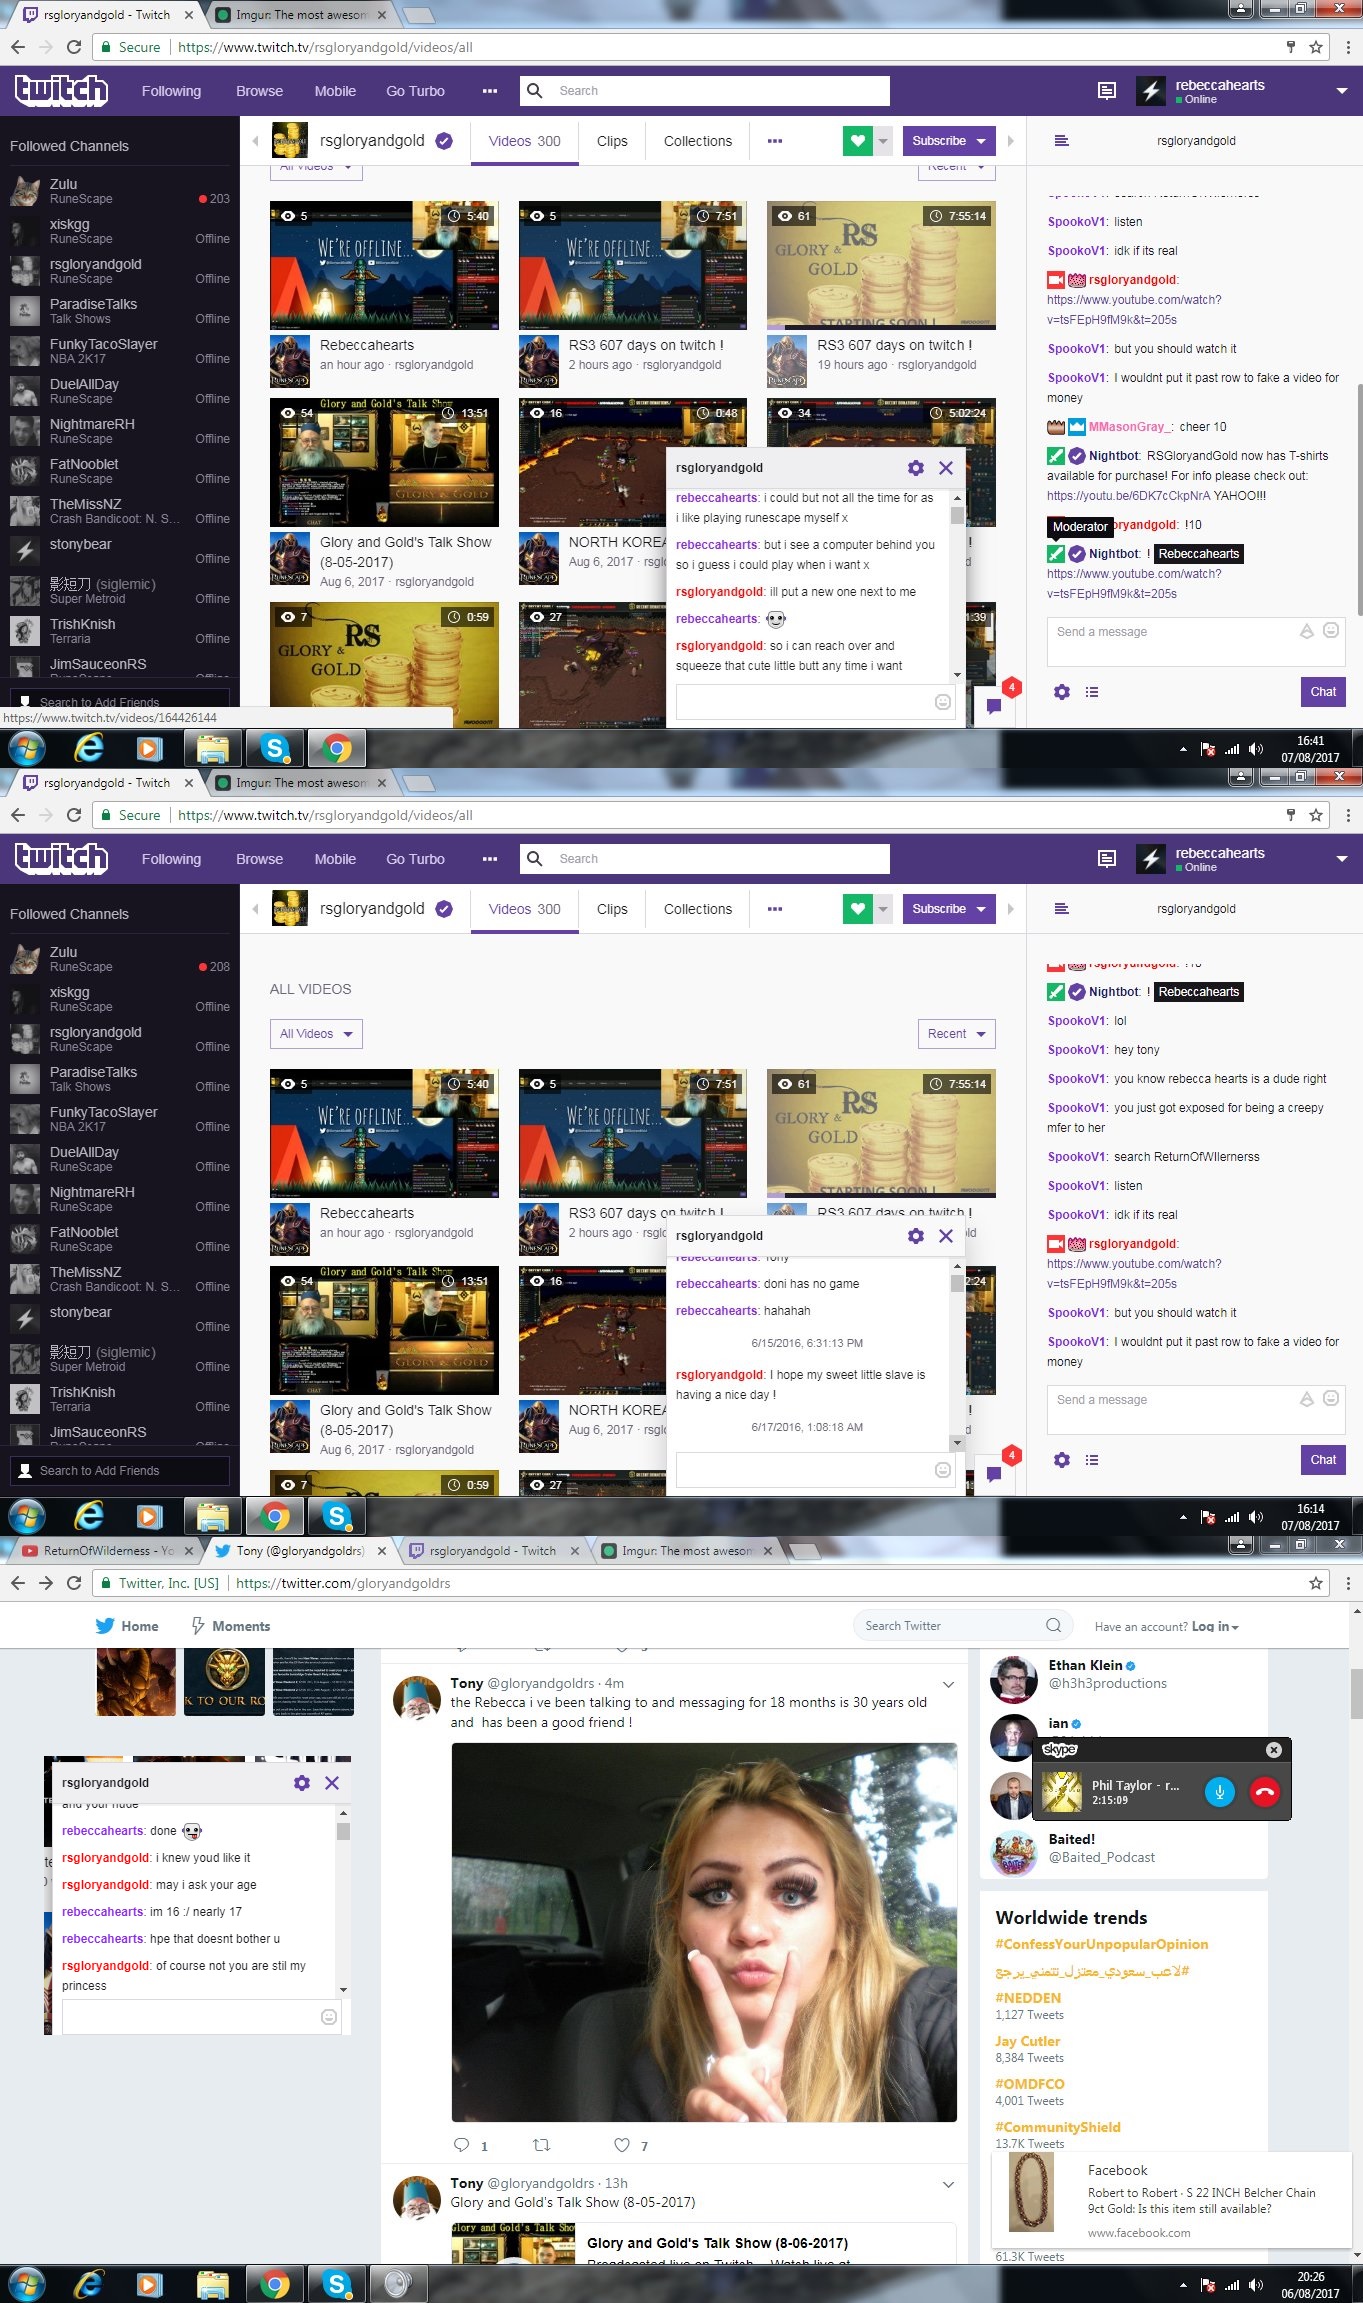Open the Collections tab in the middle window

[698, 909]
